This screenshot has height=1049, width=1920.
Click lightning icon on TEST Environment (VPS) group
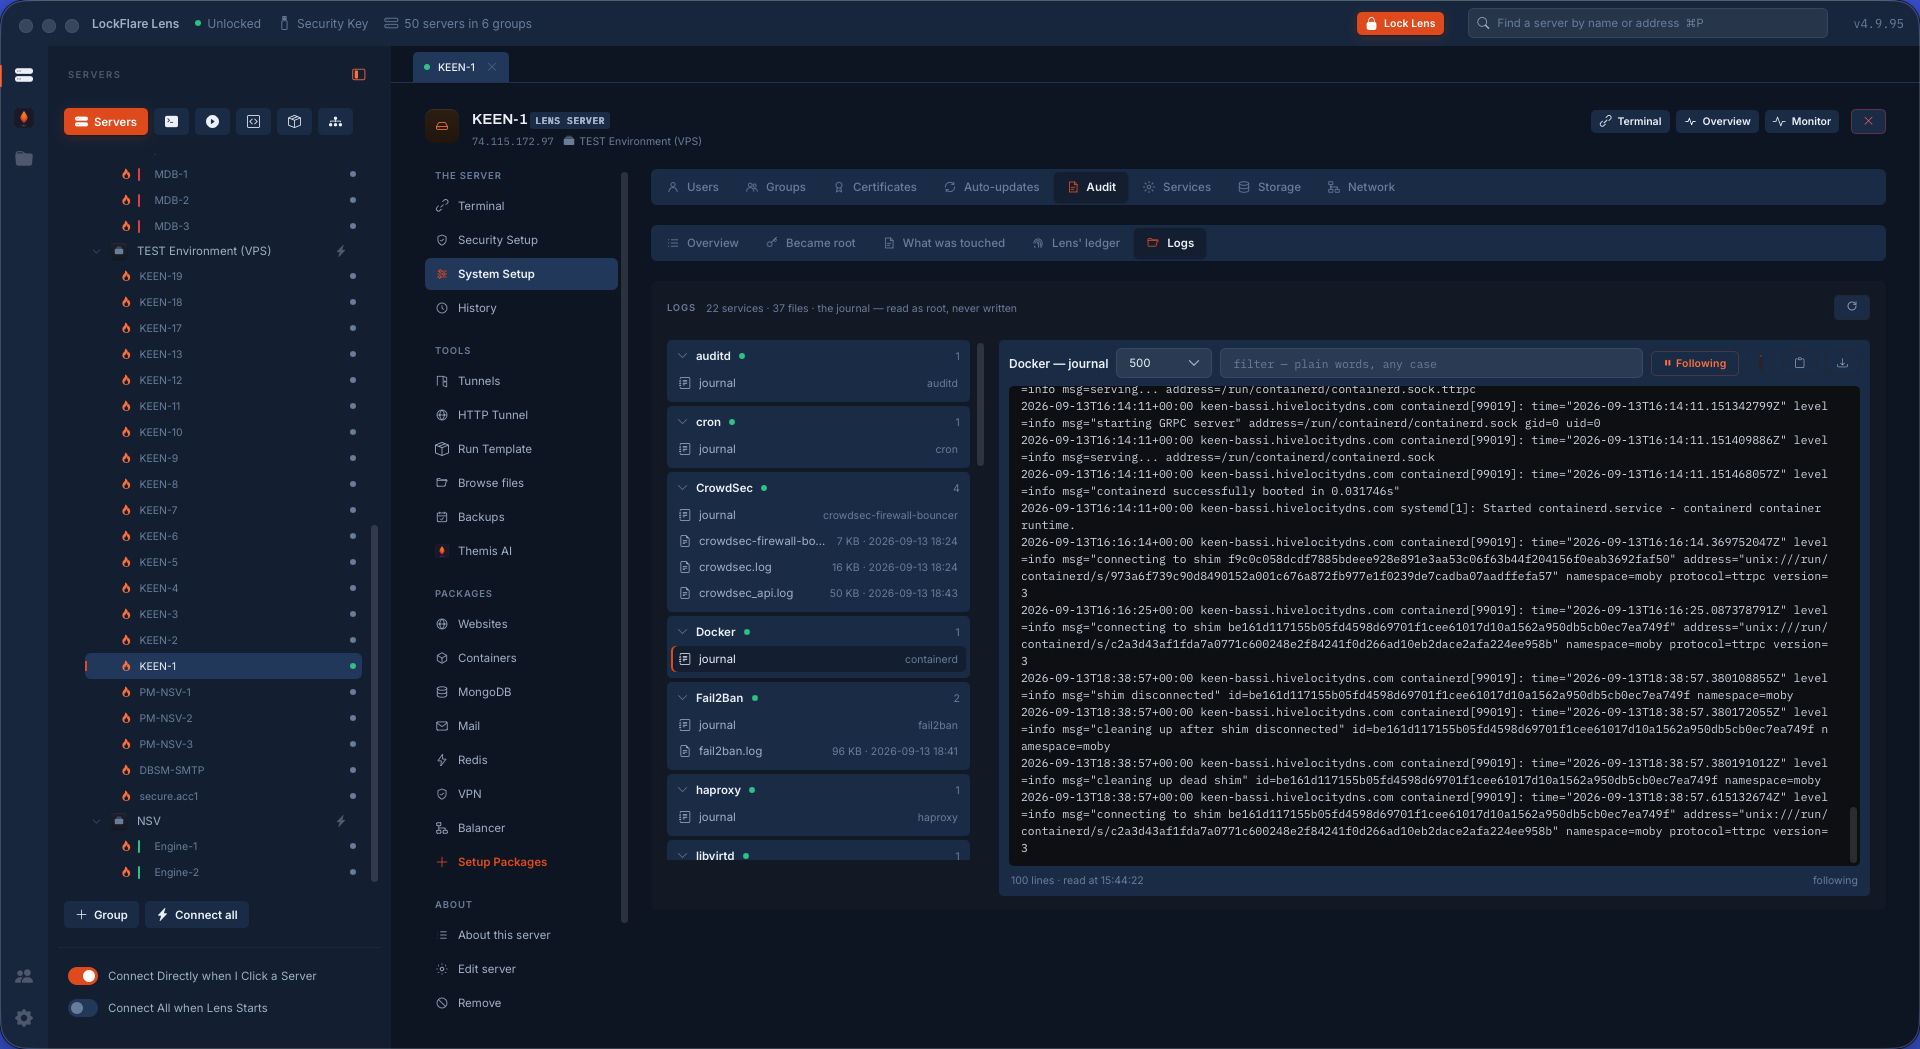[x=341, y=251]
